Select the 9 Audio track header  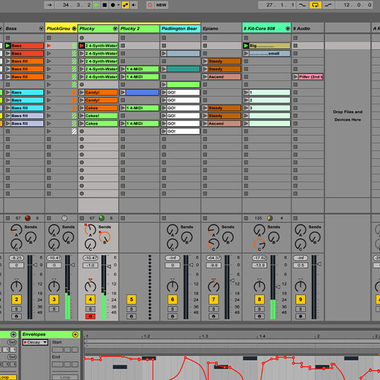[x=308, y=29]
